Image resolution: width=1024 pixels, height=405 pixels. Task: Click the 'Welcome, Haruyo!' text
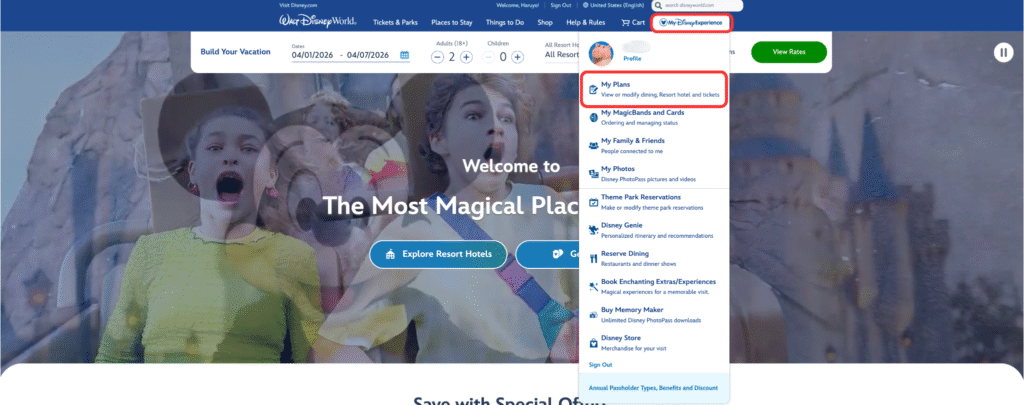519,5
